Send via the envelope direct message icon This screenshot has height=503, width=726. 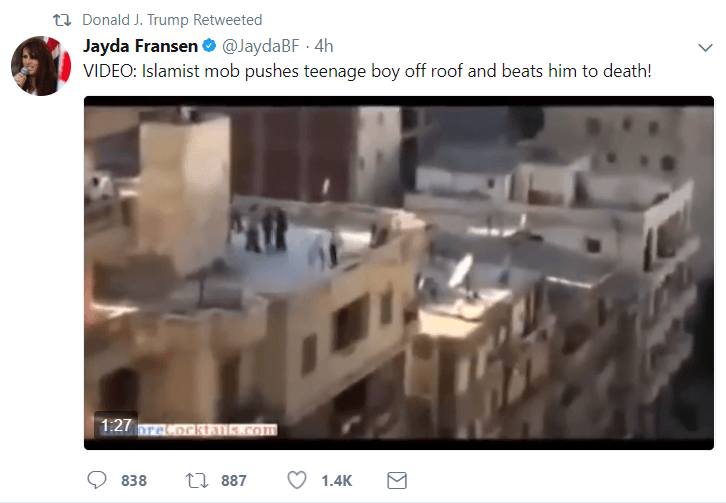pos(397,480)
